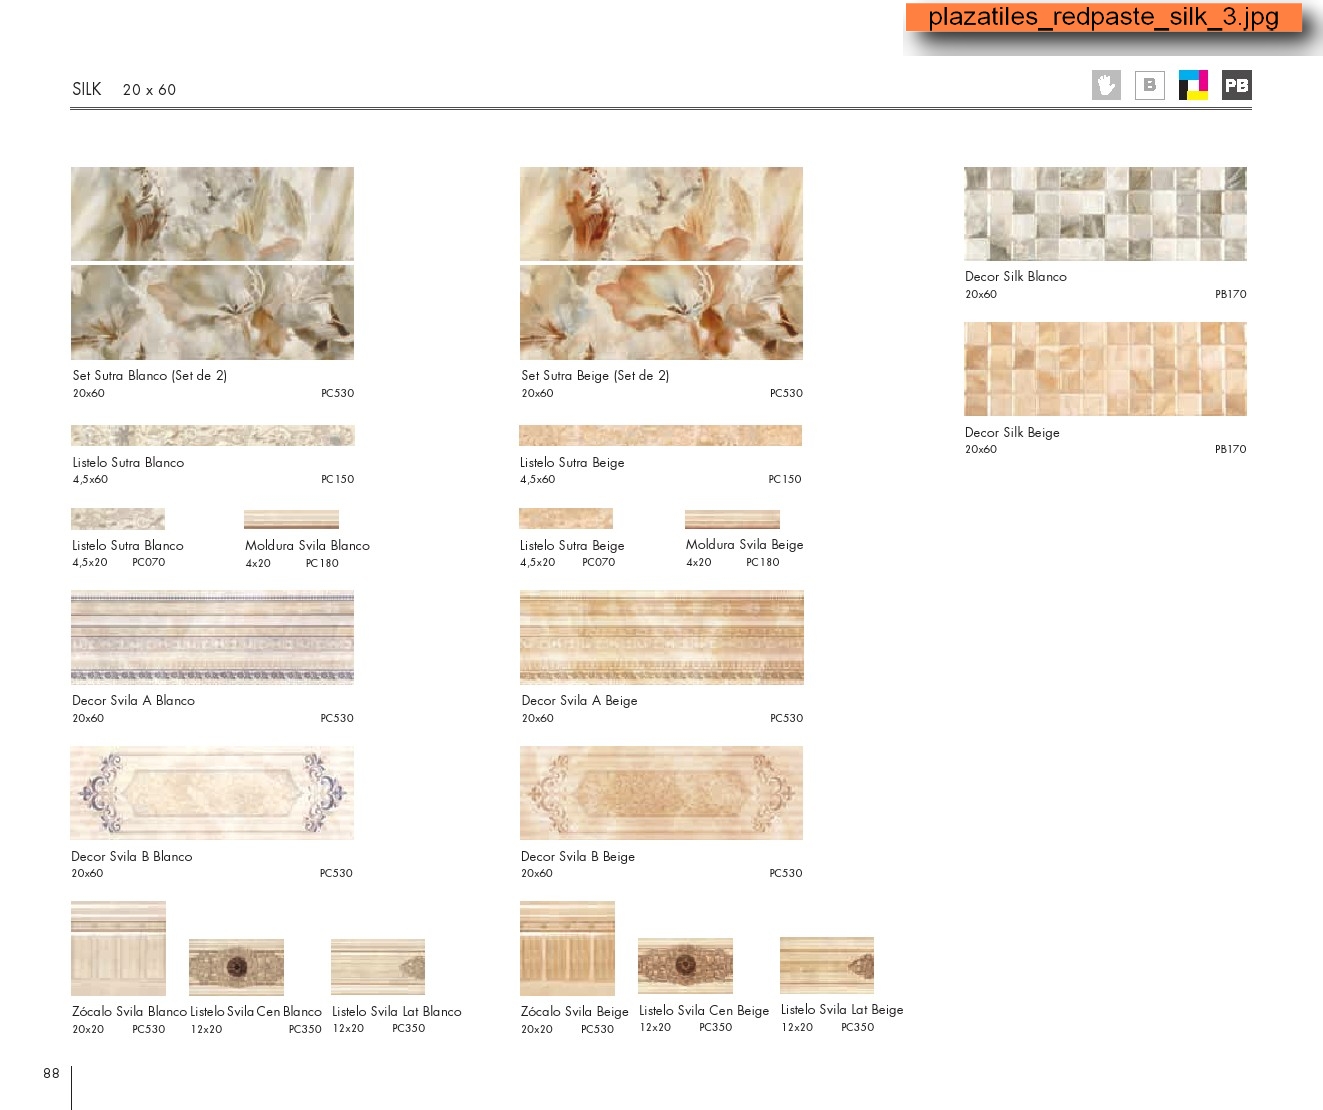Select the Listelo Svila Cen Blanco image
The image size is (1323, 1110).
236,967
